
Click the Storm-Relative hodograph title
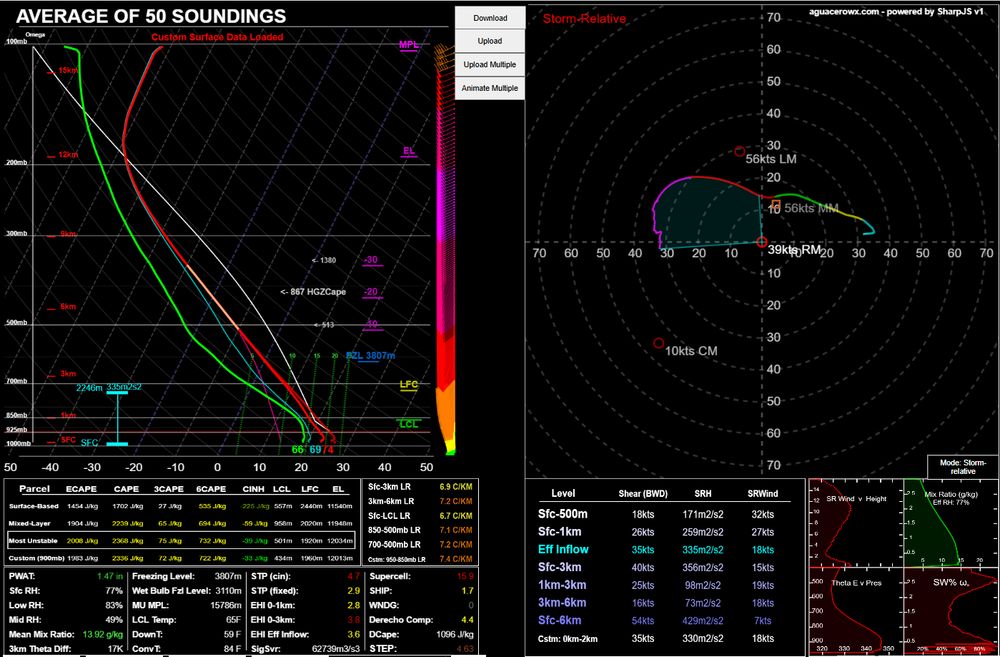[x=584, y=18]
